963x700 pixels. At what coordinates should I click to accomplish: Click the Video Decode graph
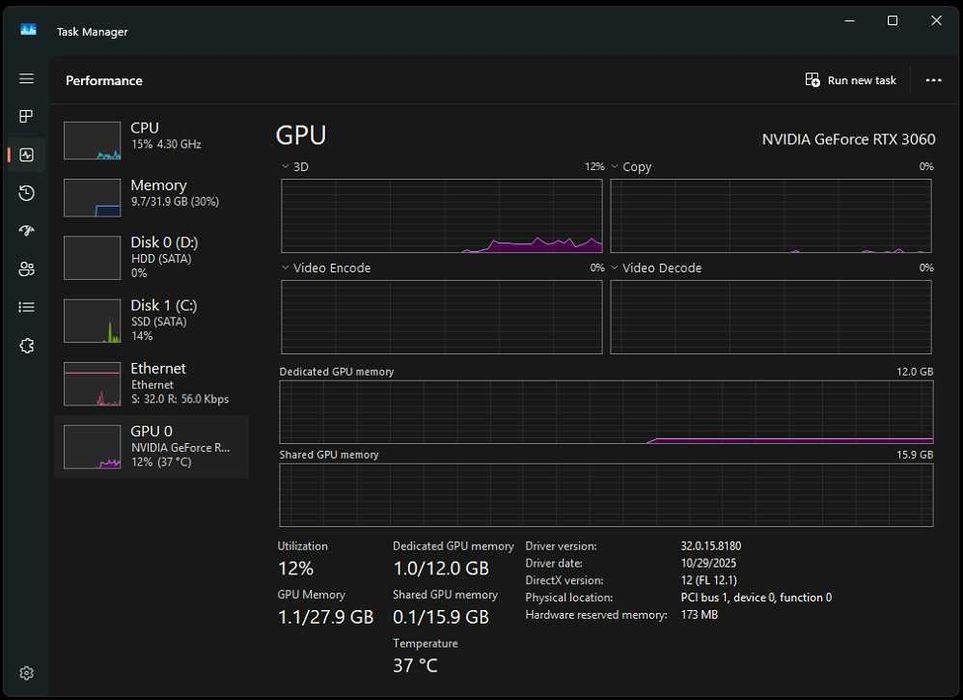pyautogui.click(x=771, y=317)
